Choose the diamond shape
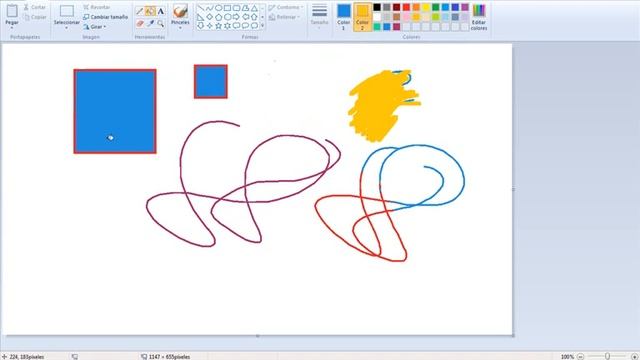 (x=209, y=17)
